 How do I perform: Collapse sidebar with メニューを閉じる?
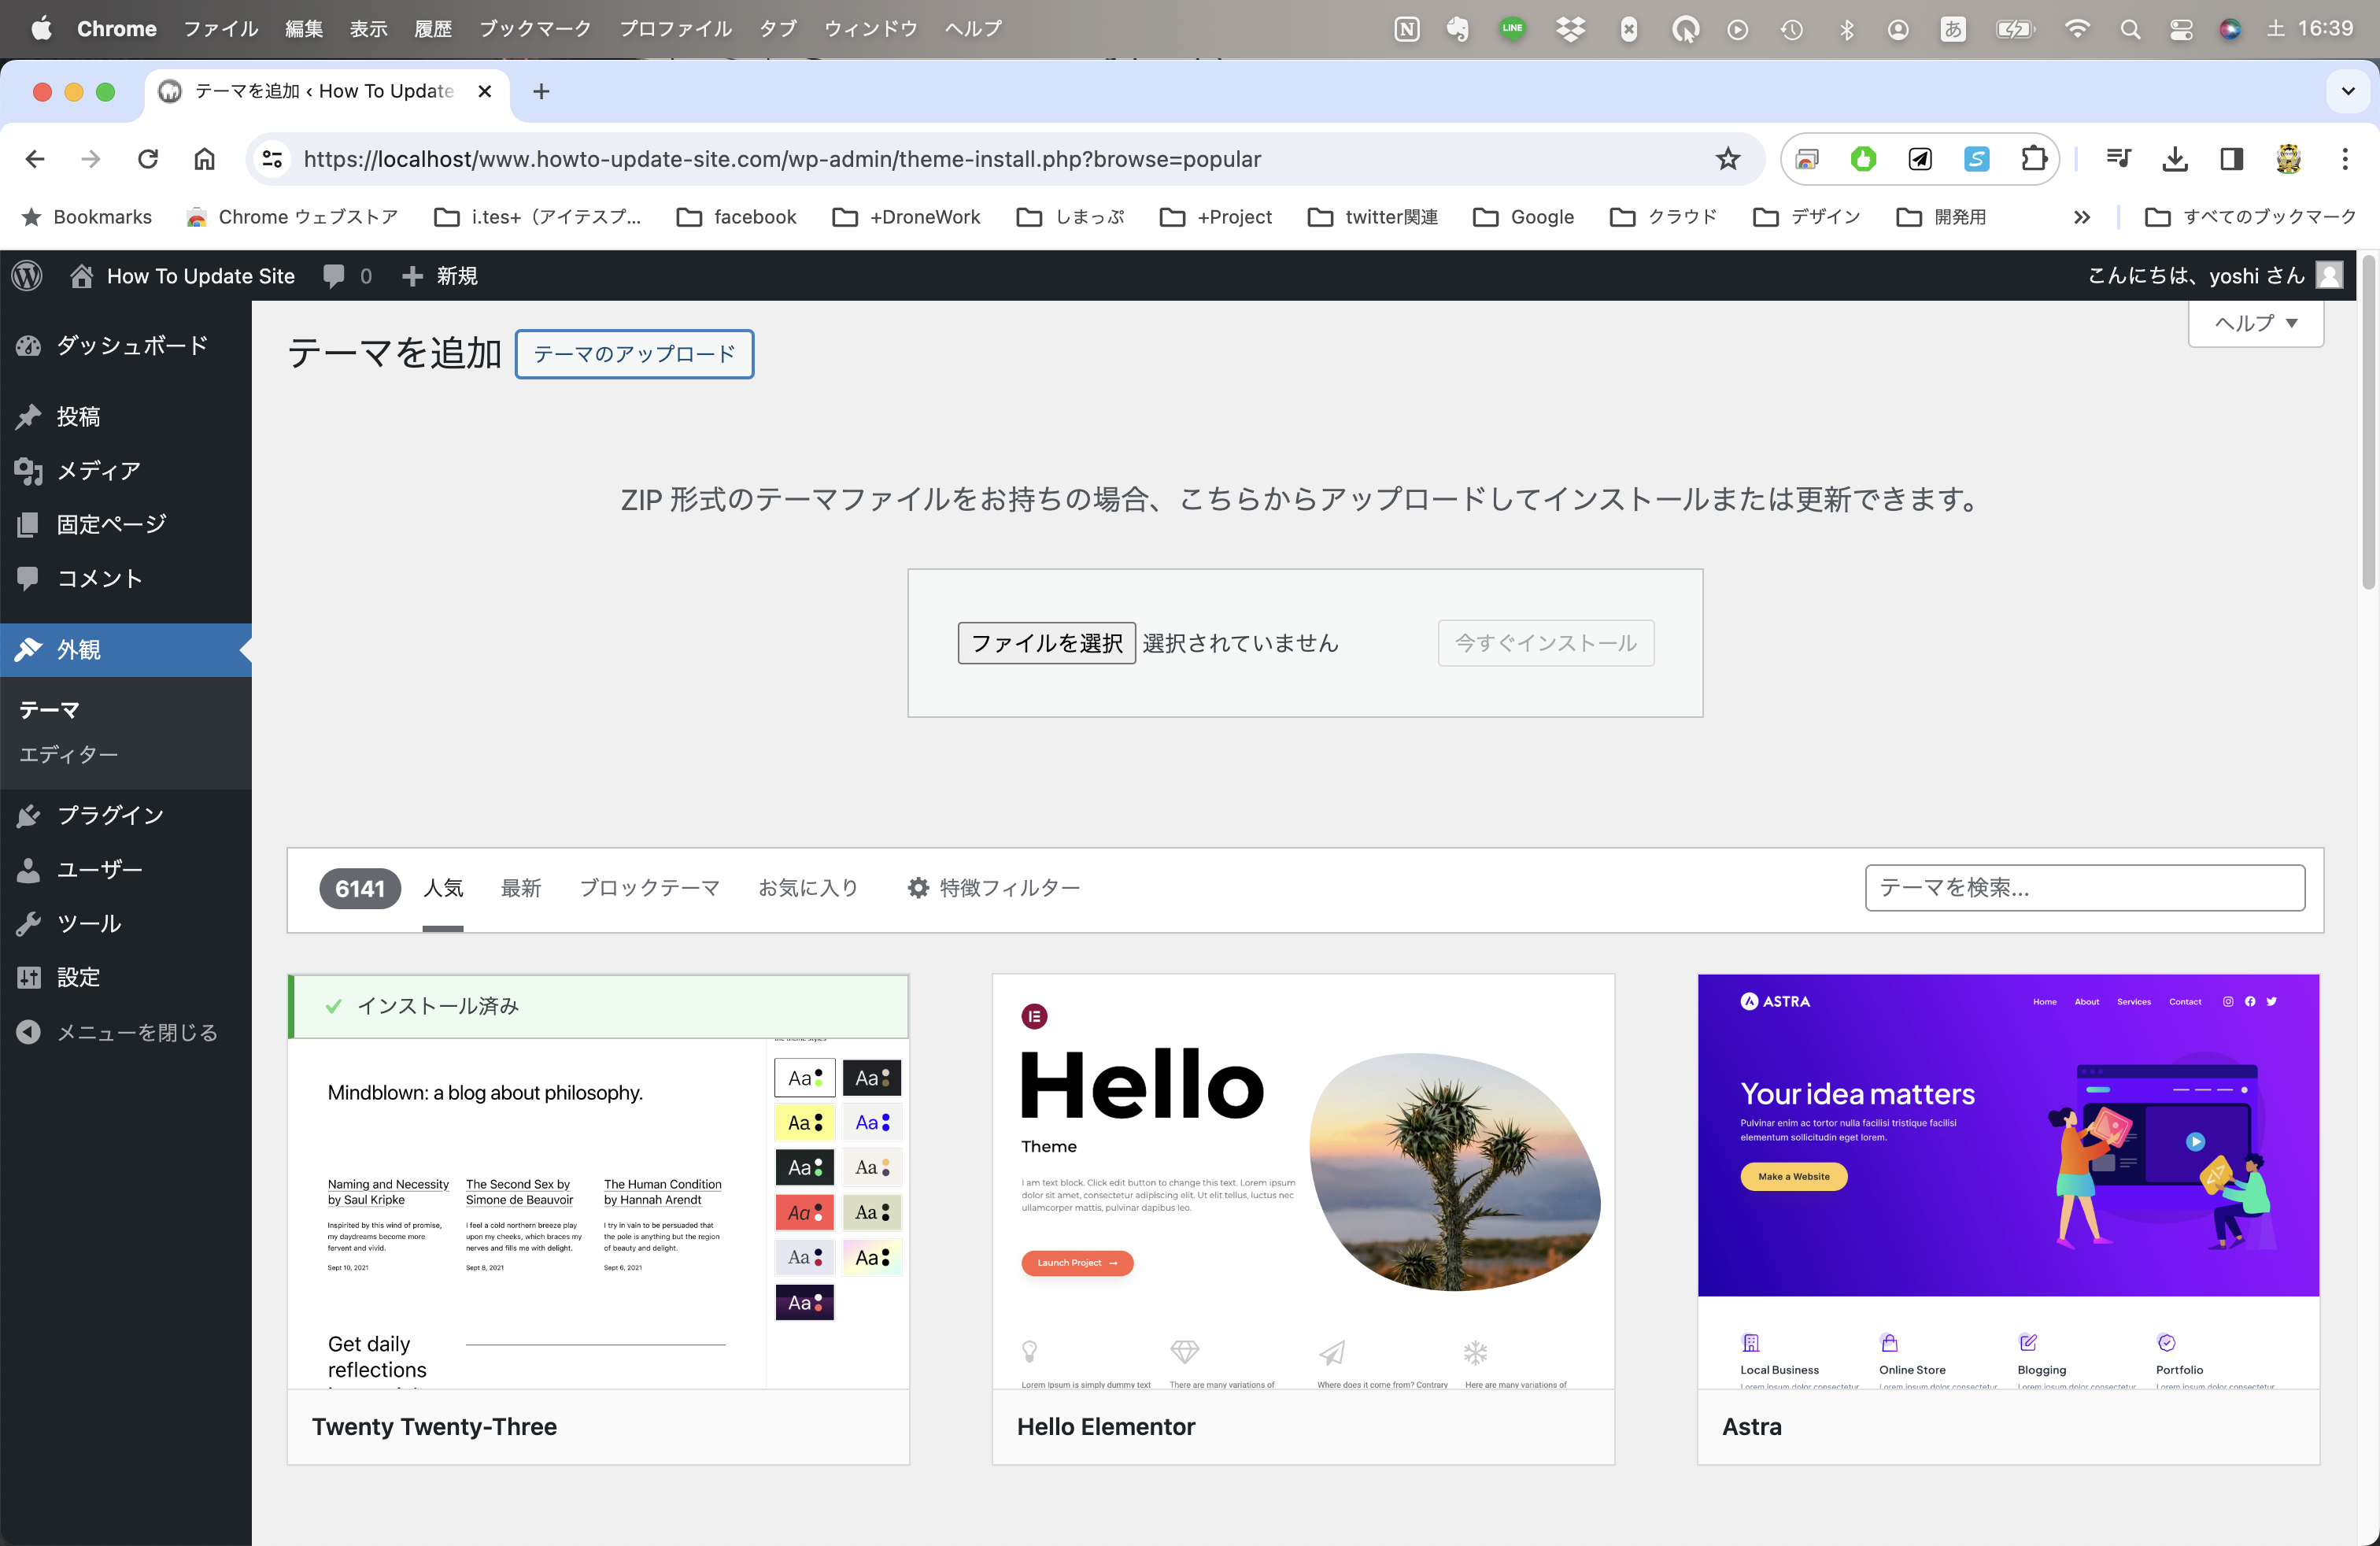(126, 1032)
